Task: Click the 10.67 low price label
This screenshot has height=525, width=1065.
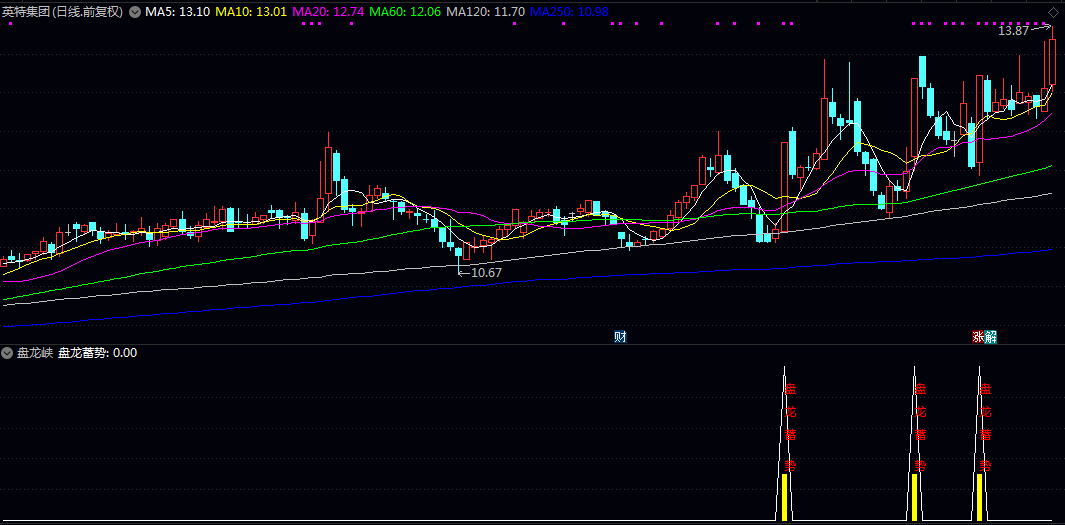Action: point(486,272)
